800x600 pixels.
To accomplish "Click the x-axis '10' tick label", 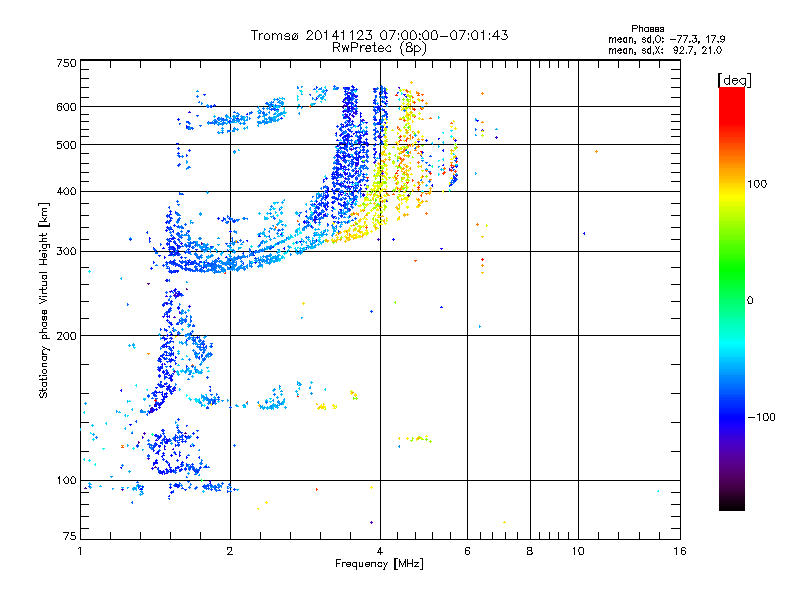I will (x=578, y=551).
